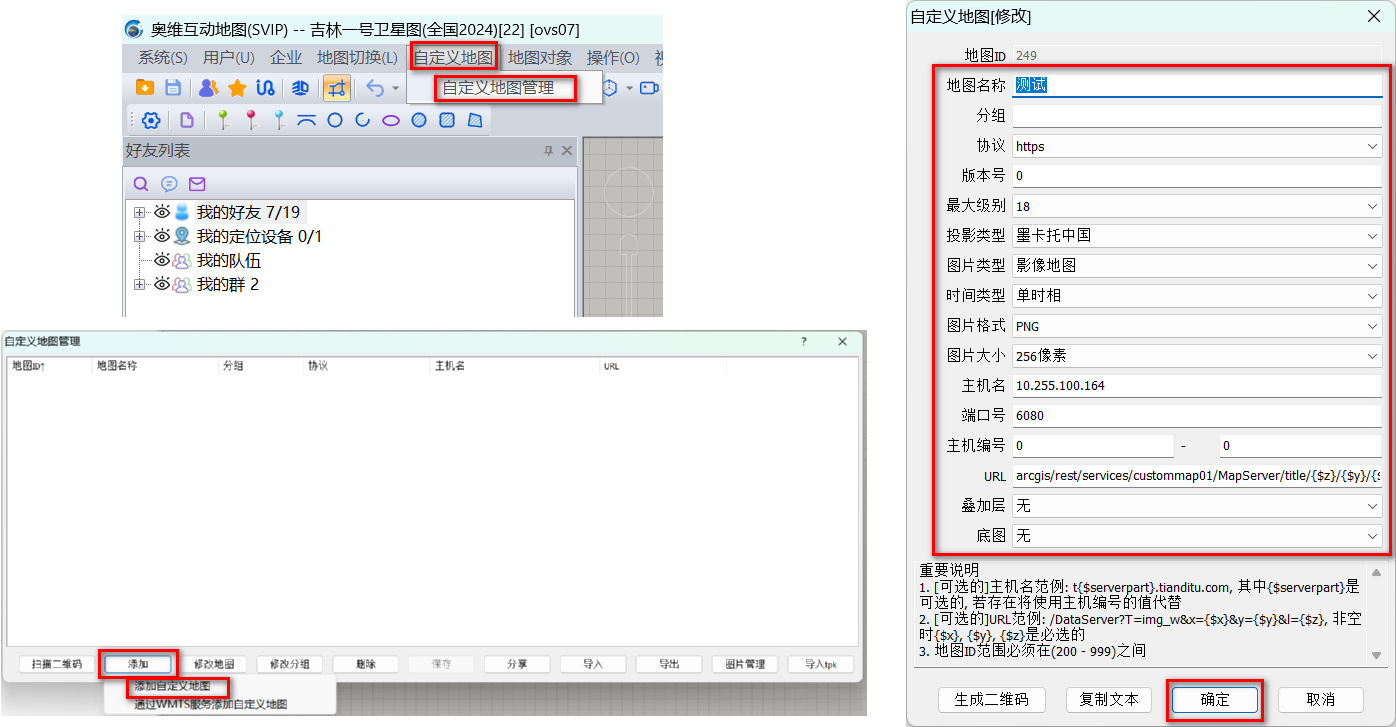
Task: Click the 主机名 input field
Action: coord(1197,386)
